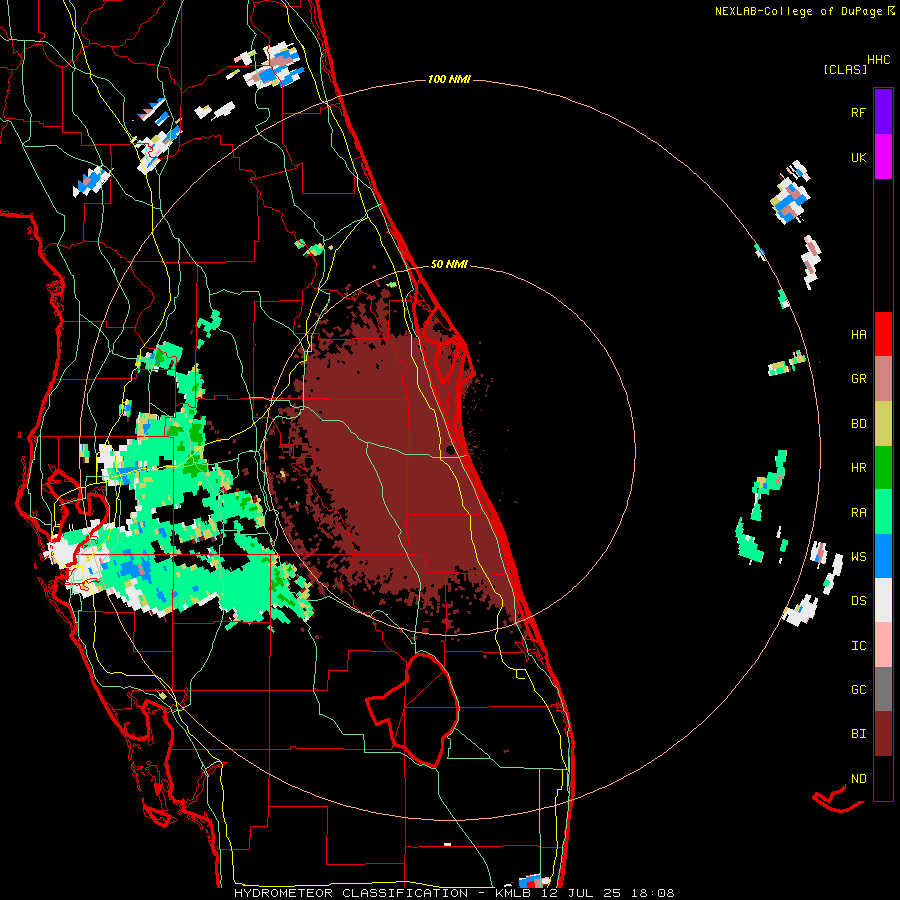This screenshot has height=900, width=900.
Task: Click the white DS legend swatch
Action: click(x=883, y=600)
